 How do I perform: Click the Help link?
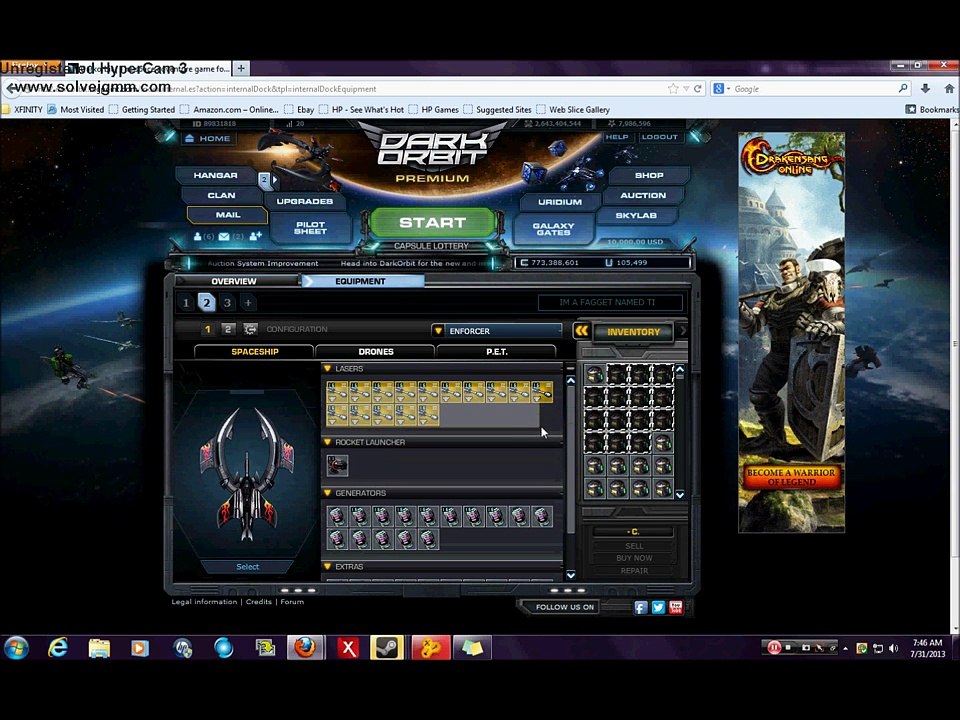point(617,137)
